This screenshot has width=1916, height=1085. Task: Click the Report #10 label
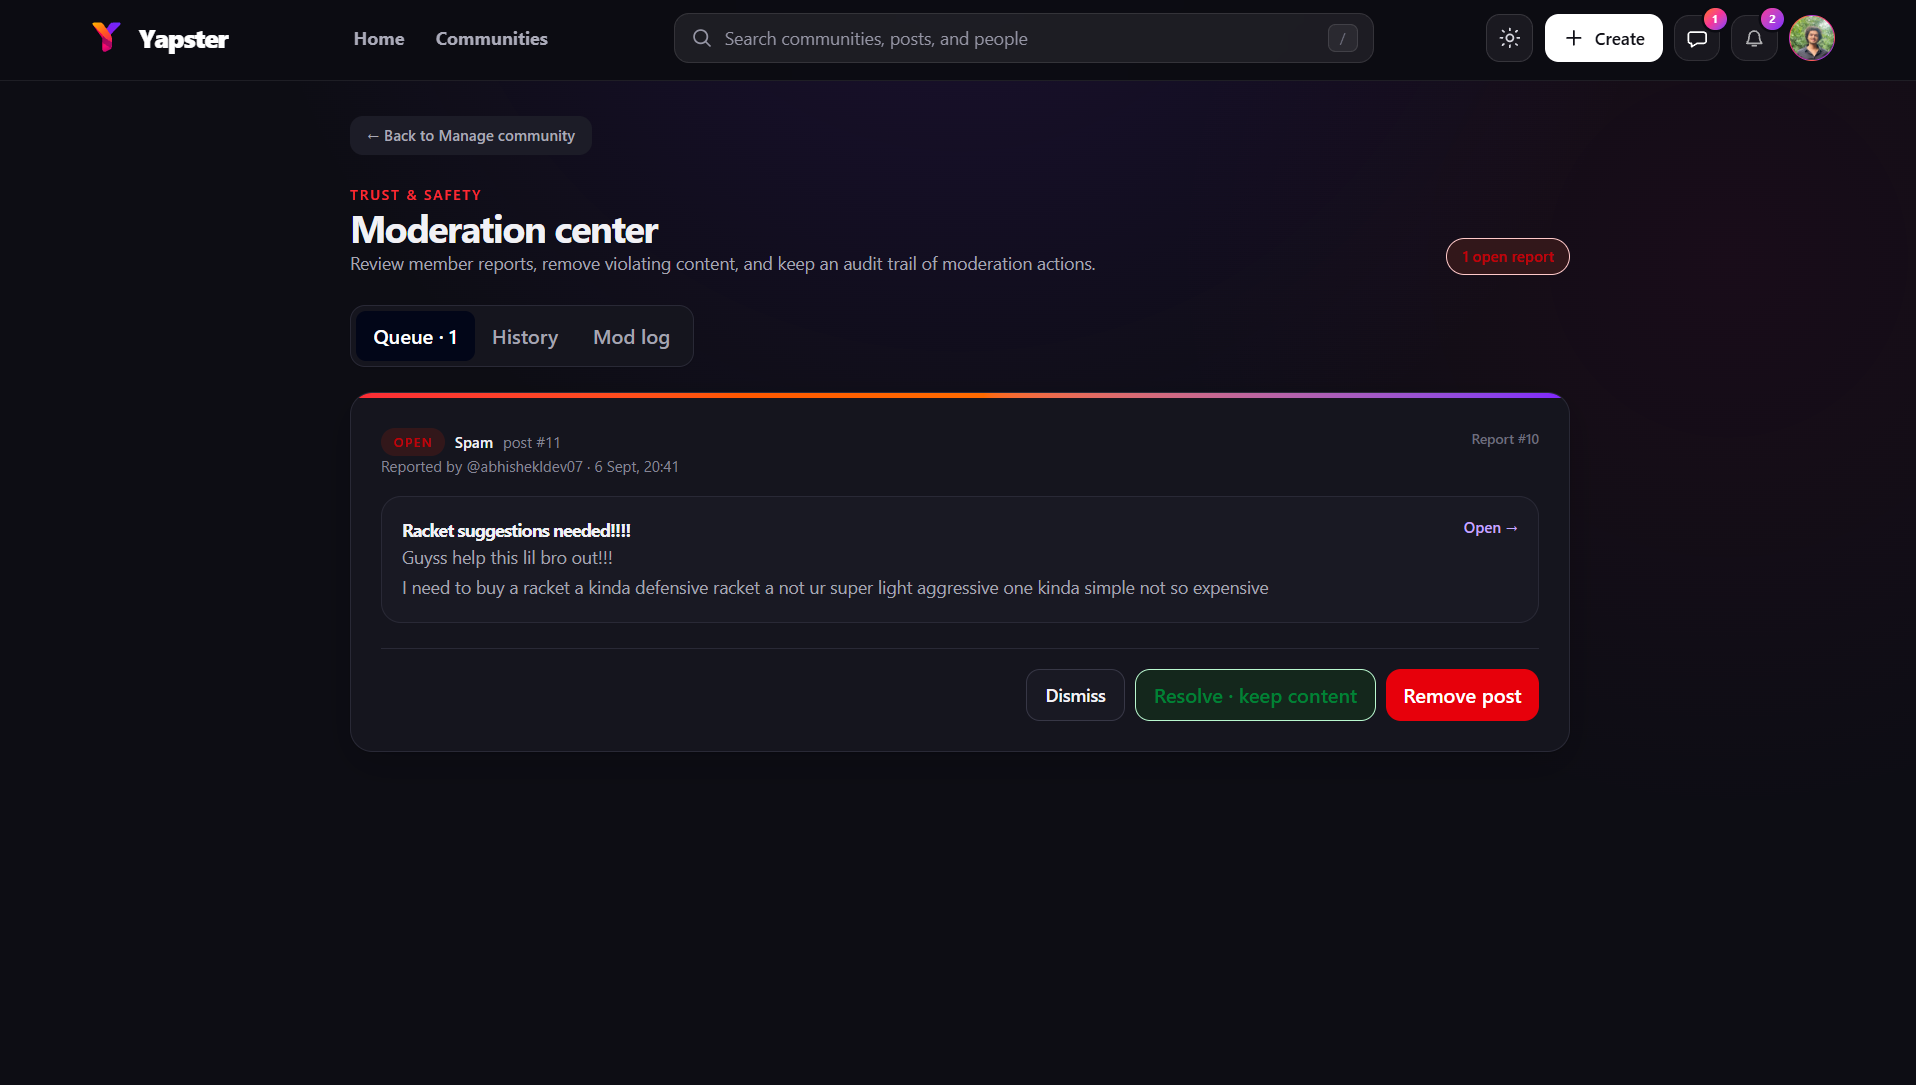click(x=1505, y=439)
